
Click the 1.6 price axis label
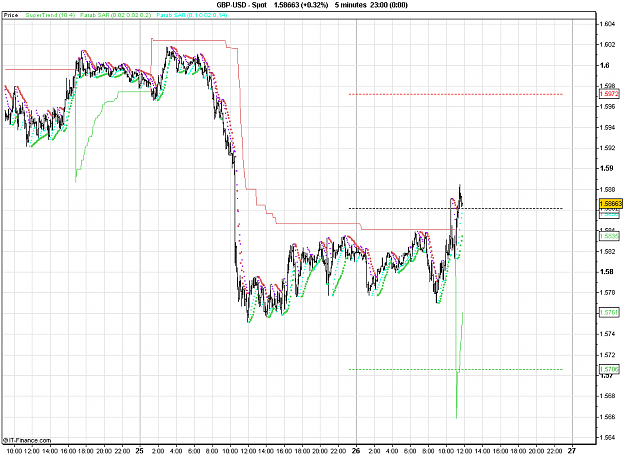(605, 65)
